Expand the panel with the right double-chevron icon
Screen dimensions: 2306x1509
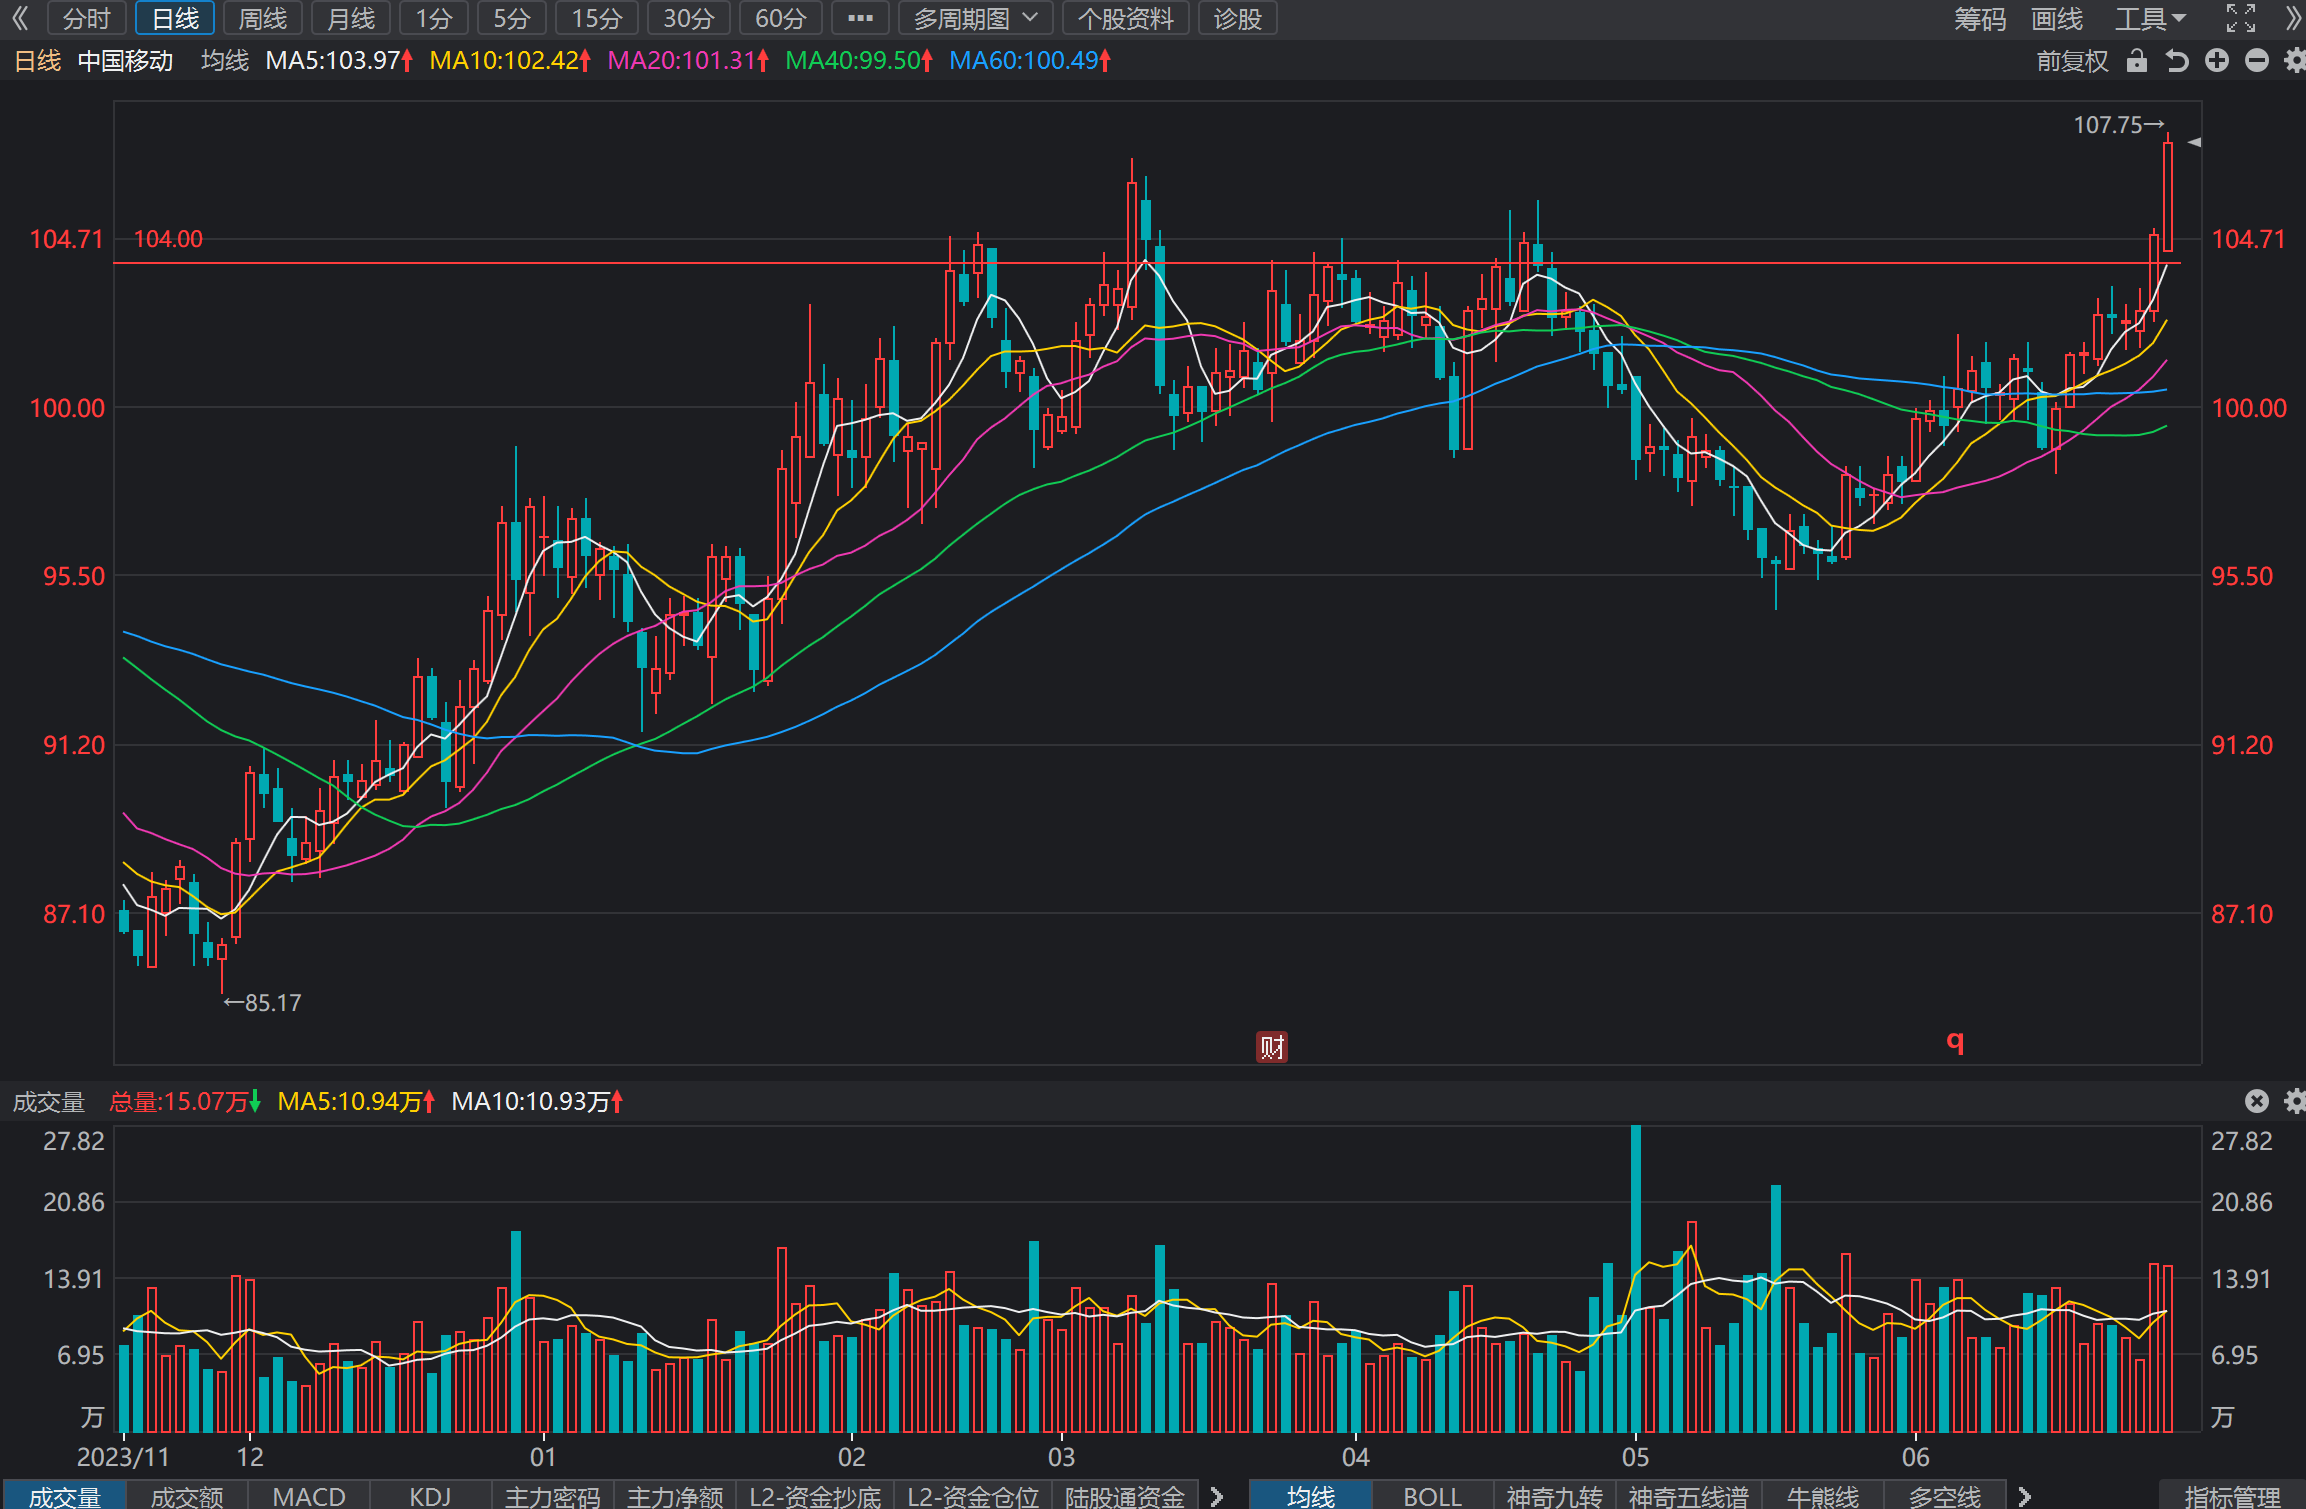(x=2295, y=18)
